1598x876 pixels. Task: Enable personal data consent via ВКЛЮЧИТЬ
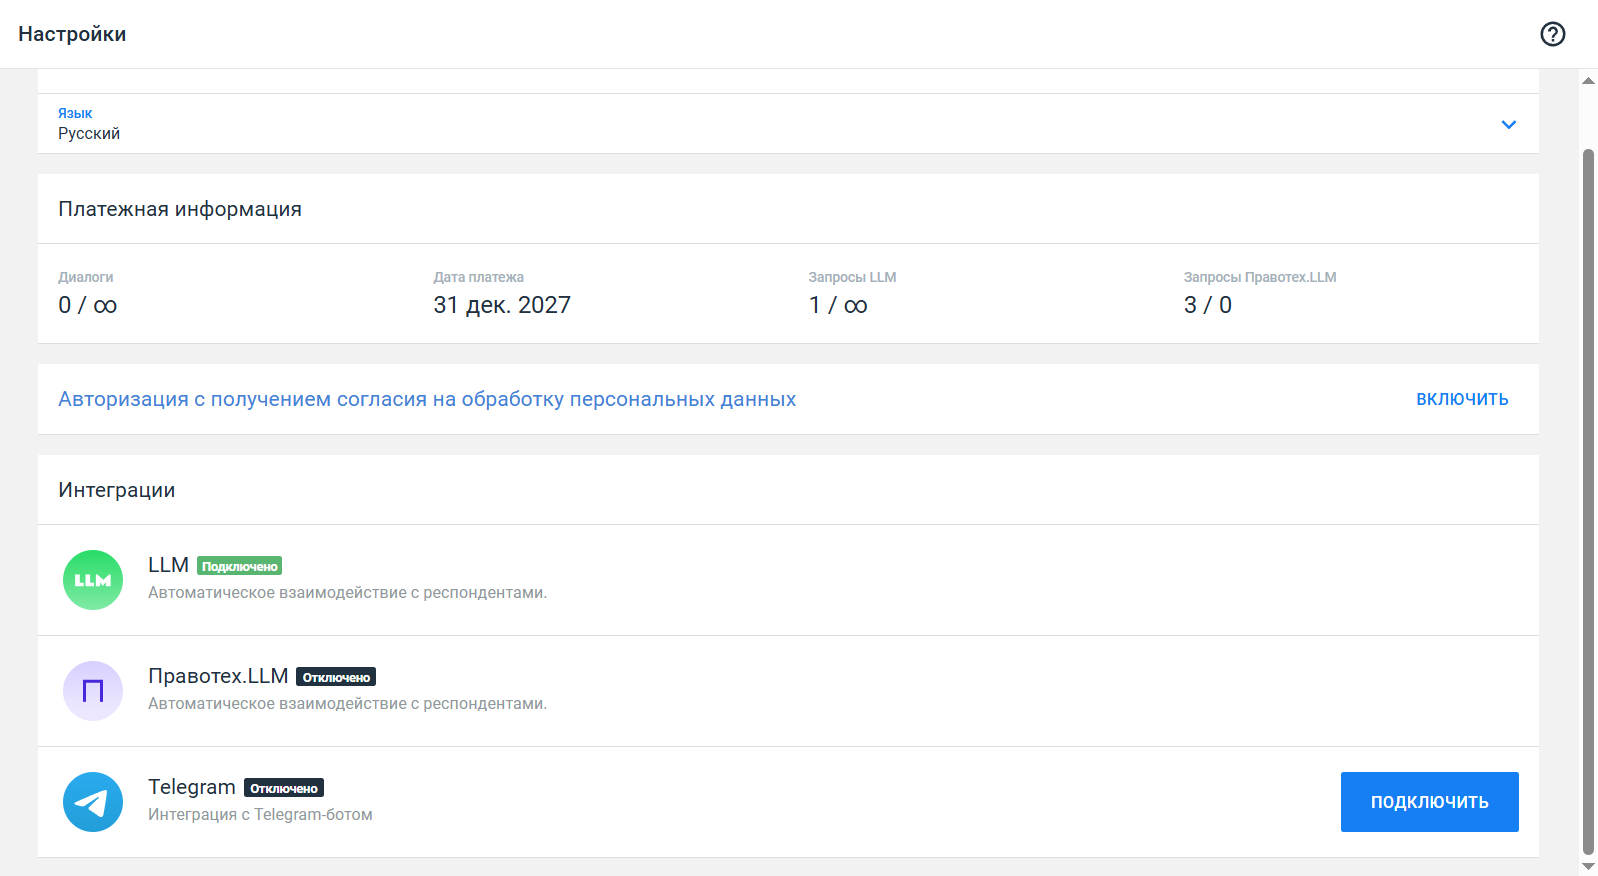(1461, 399)
